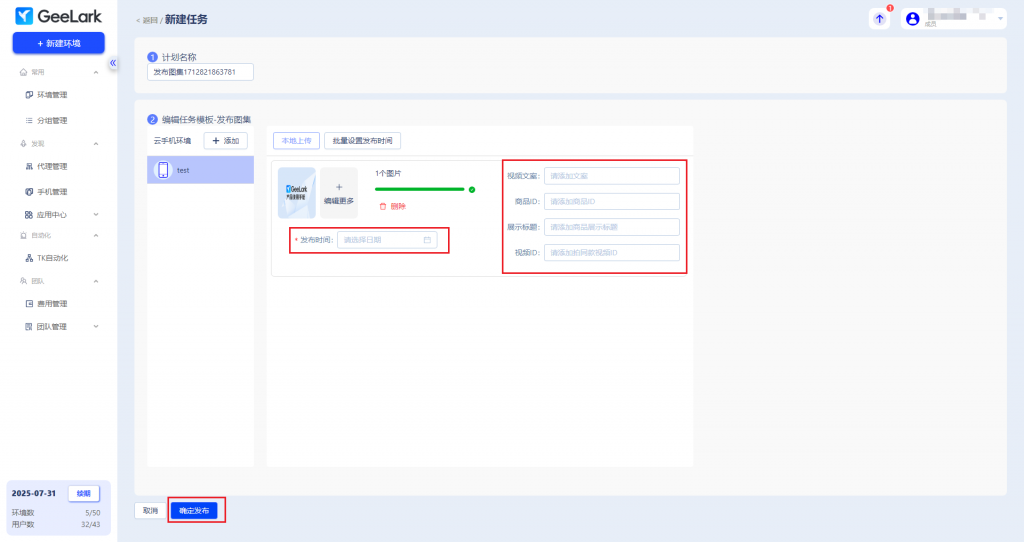Collapse the 自动化 section

point(96,236)
